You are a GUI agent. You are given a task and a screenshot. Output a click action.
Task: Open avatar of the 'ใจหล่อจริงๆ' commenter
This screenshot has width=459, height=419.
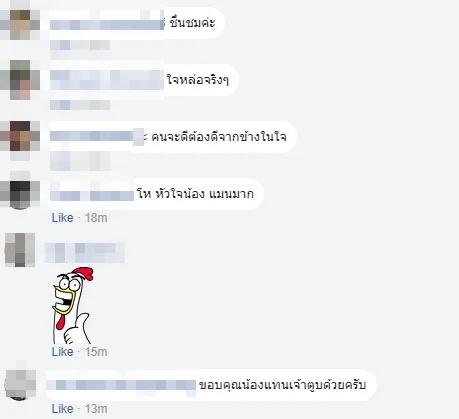(x=20, y=80)
